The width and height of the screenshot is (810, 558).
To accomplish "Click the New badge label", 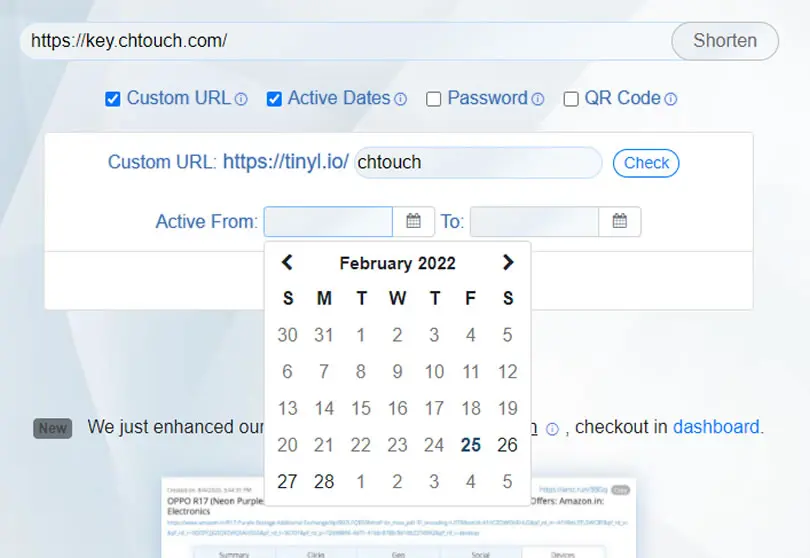I will (53, 428).
